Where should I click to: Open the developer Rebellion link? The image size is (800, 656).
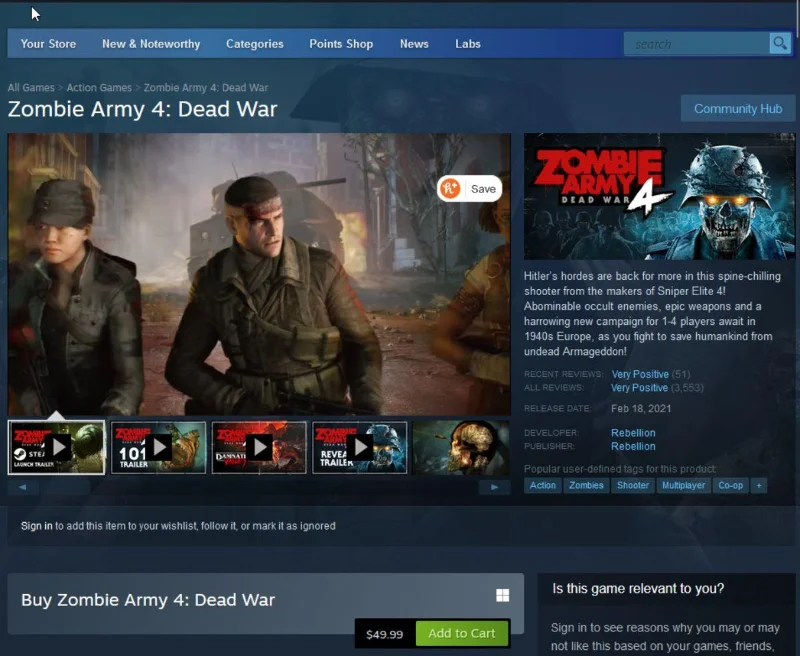click(x=633, y=433)
